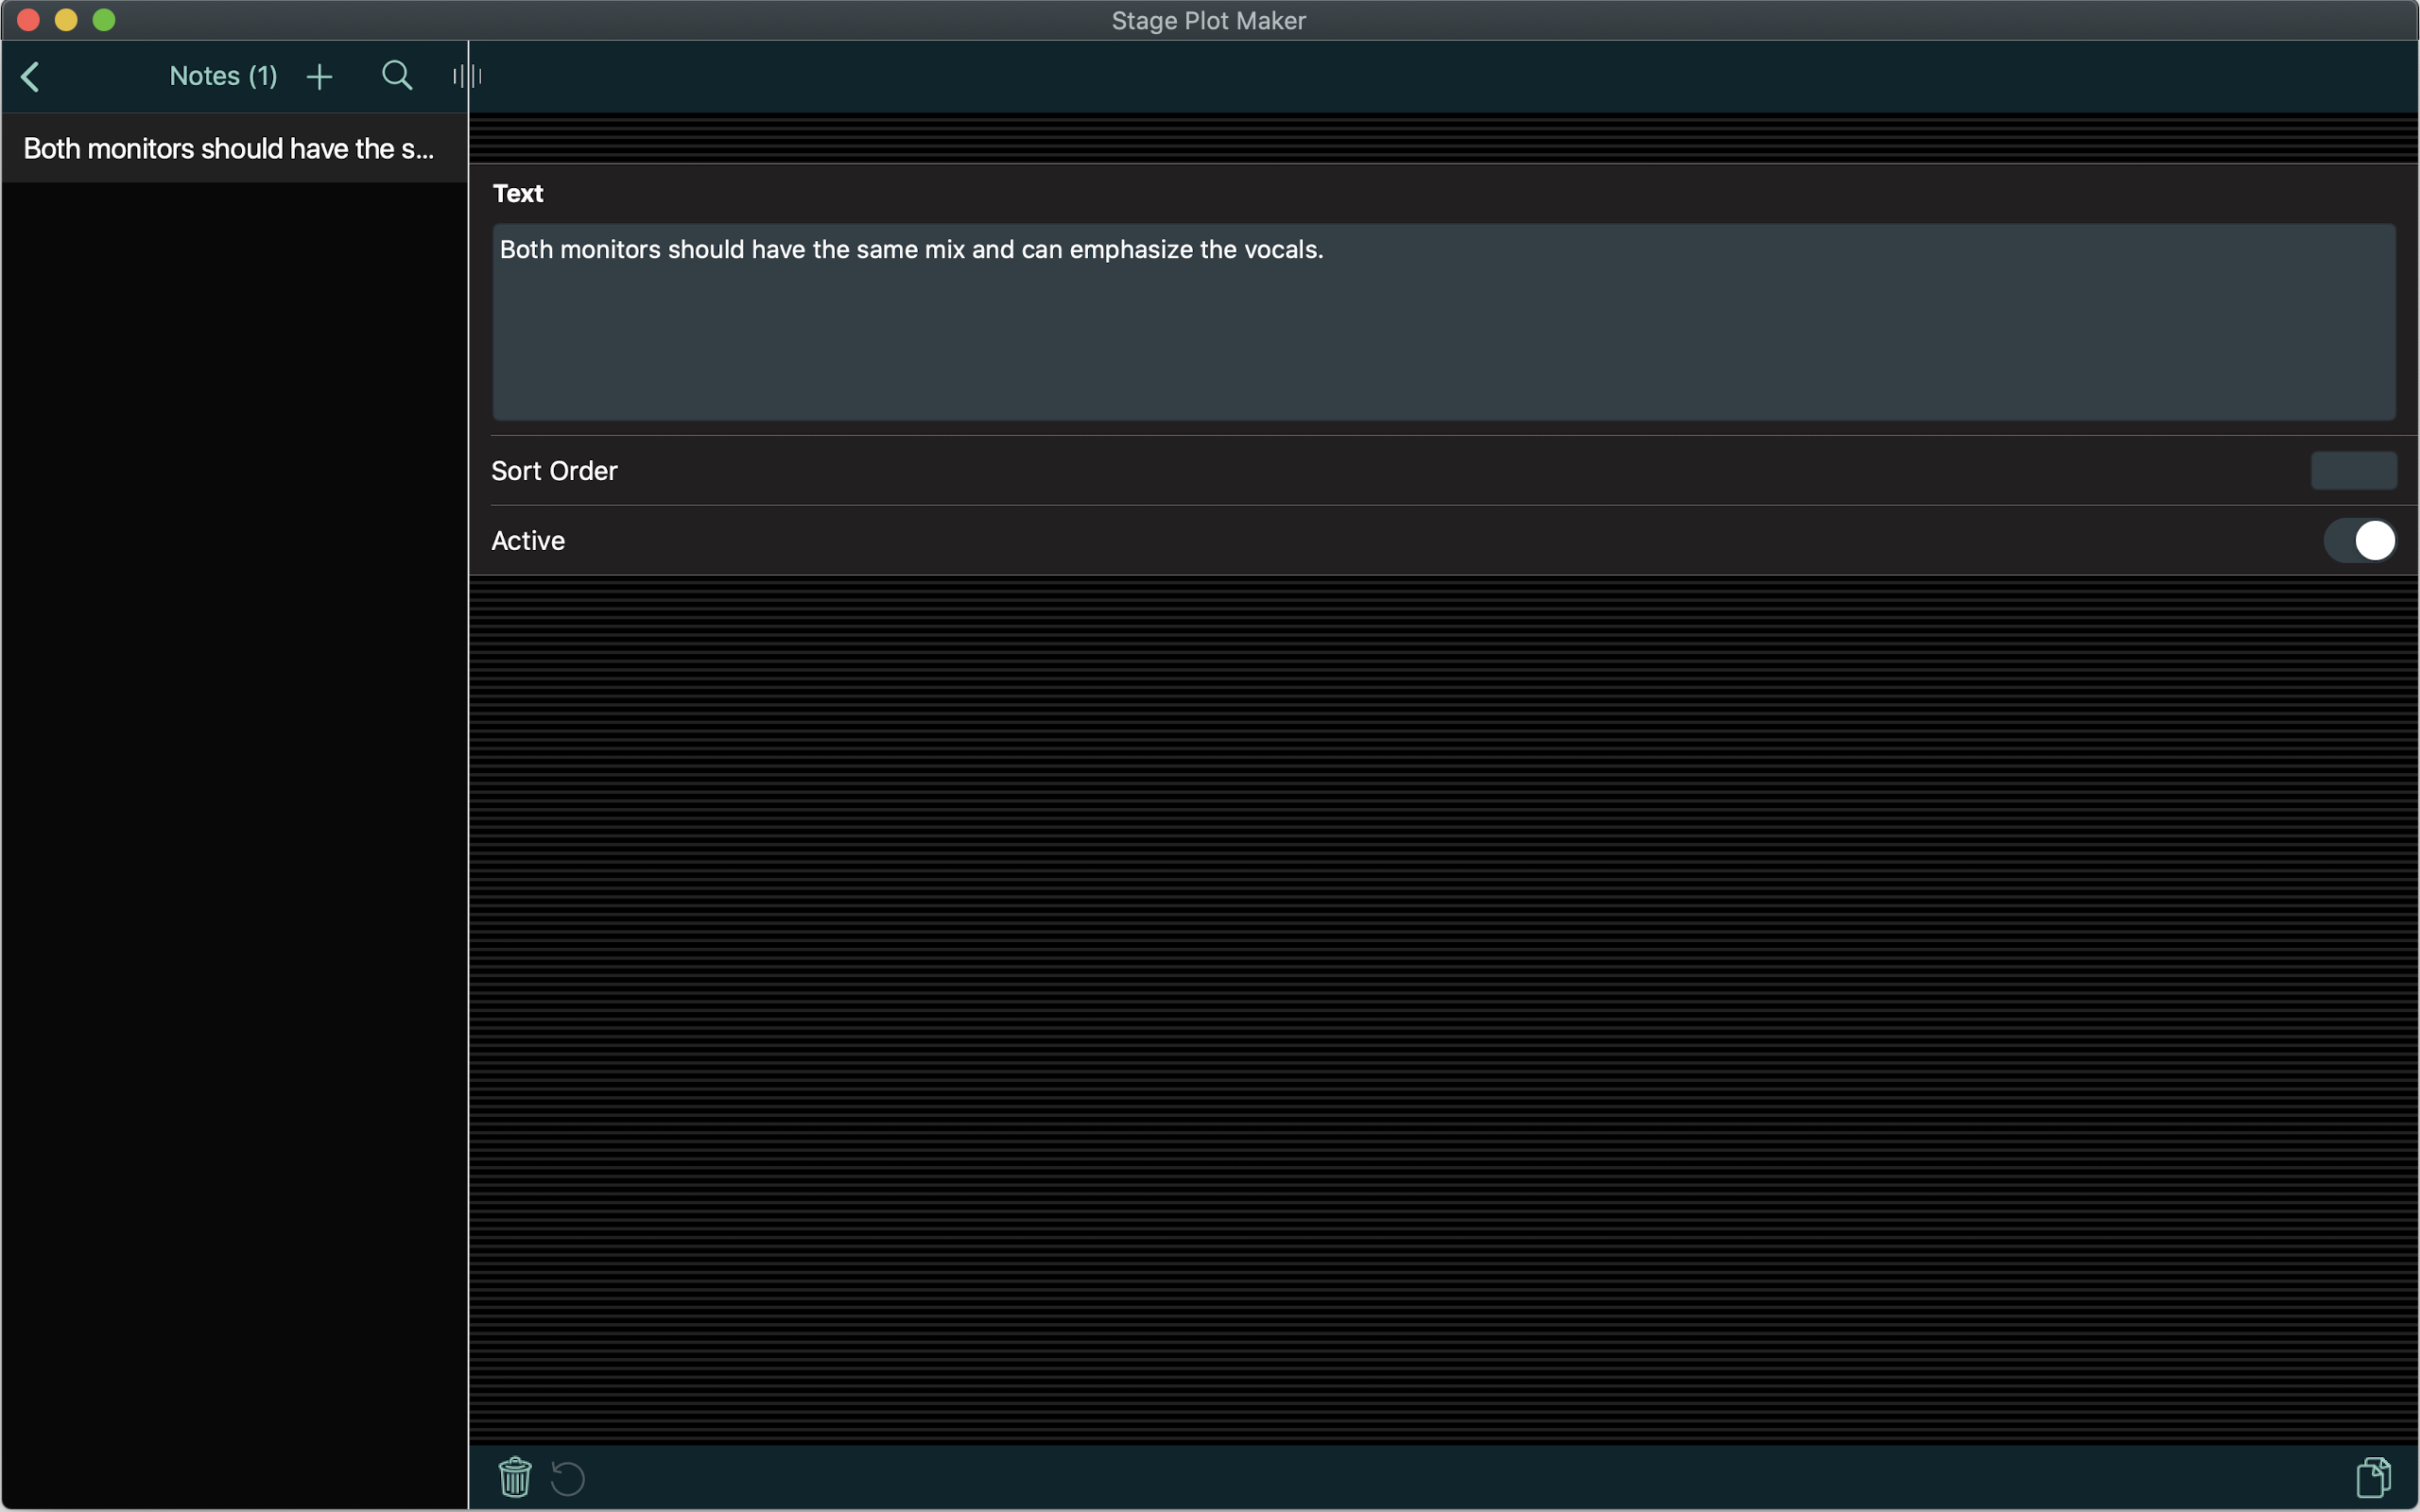Open the notes search magnifier
2420x1512 pixels.
[397, 76]
